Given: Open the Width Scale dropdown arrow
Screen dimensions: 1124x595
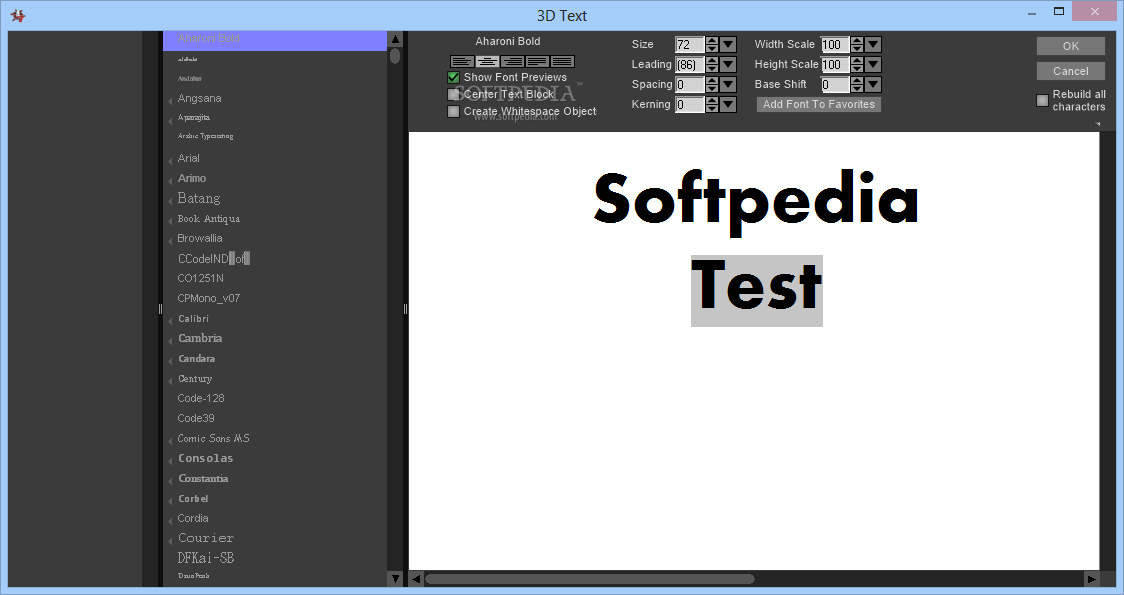Looking at the screenshot, I should 873,44.
